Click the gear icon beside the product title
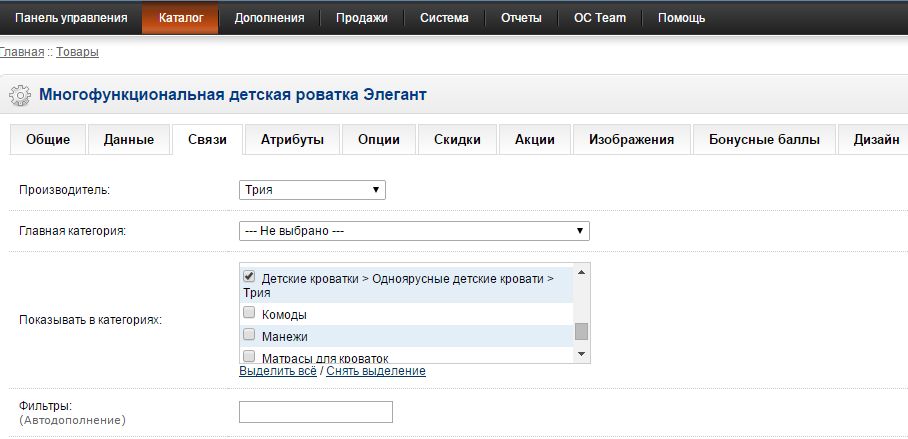Viewport: 908px width, 439px height. tap(19, 96)
